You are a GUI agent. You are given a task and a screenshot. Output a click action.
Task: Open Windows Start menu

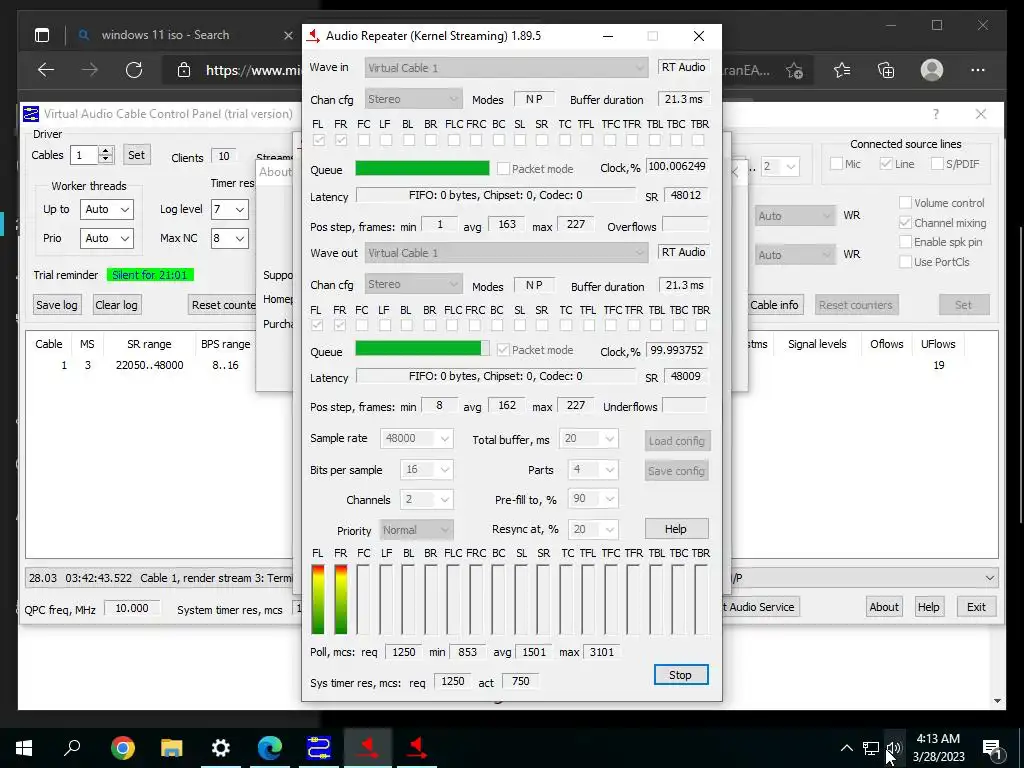pyautogui.click(x=24, y=747)
